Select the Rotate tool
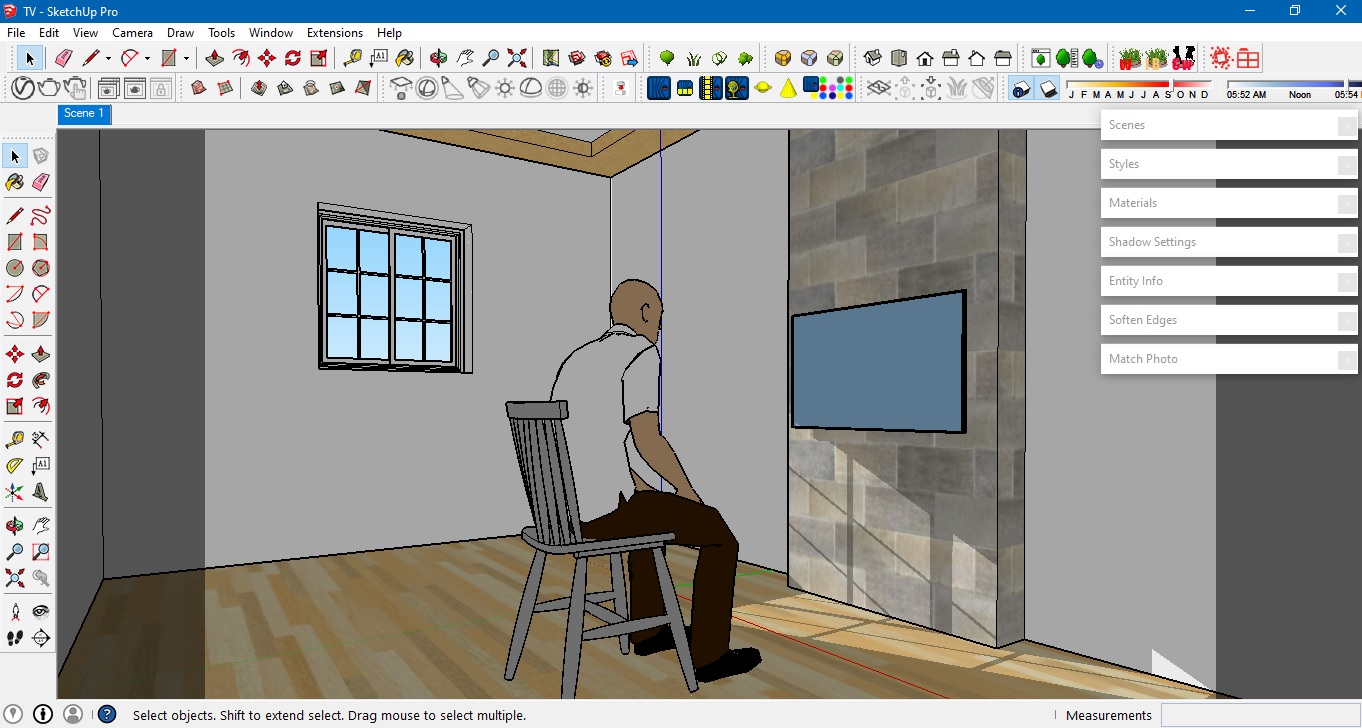The width and height of the screenshot is (1362, 728). [x=290, y=58]
